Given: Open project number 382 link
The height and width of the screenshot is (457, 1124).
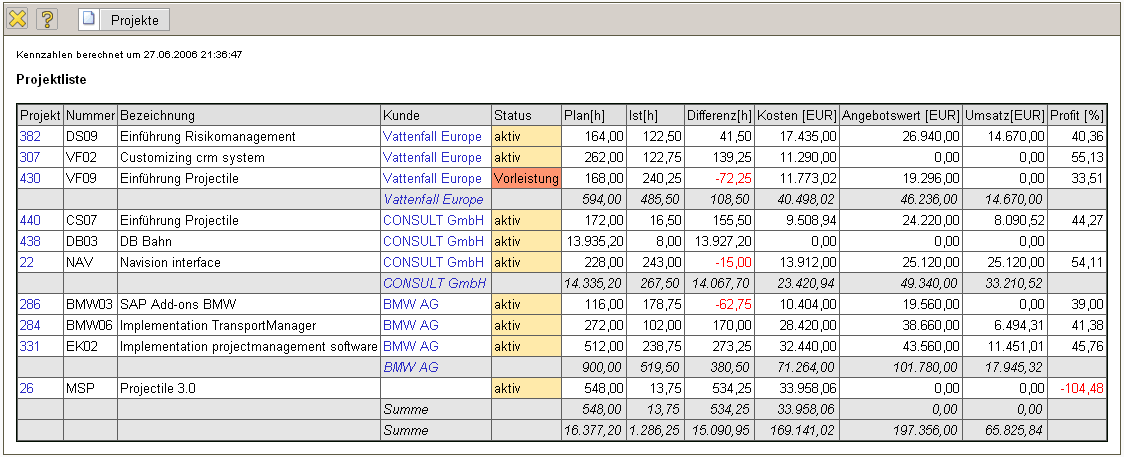Looking at the screenshot, I should click(x=30, y=136).
